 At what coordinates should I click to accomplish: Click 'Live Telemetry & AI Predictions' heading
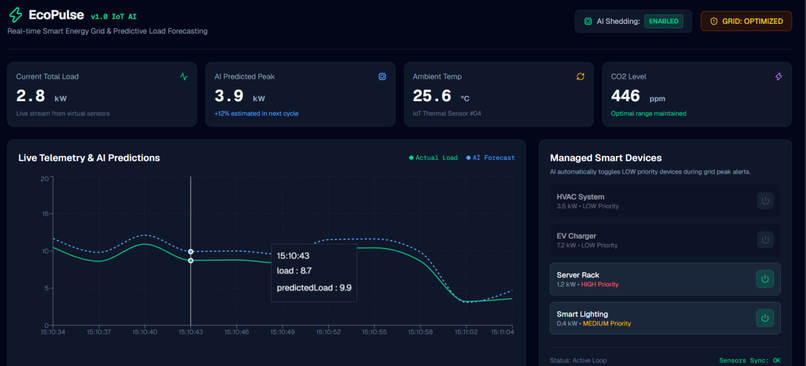[89, 158]
